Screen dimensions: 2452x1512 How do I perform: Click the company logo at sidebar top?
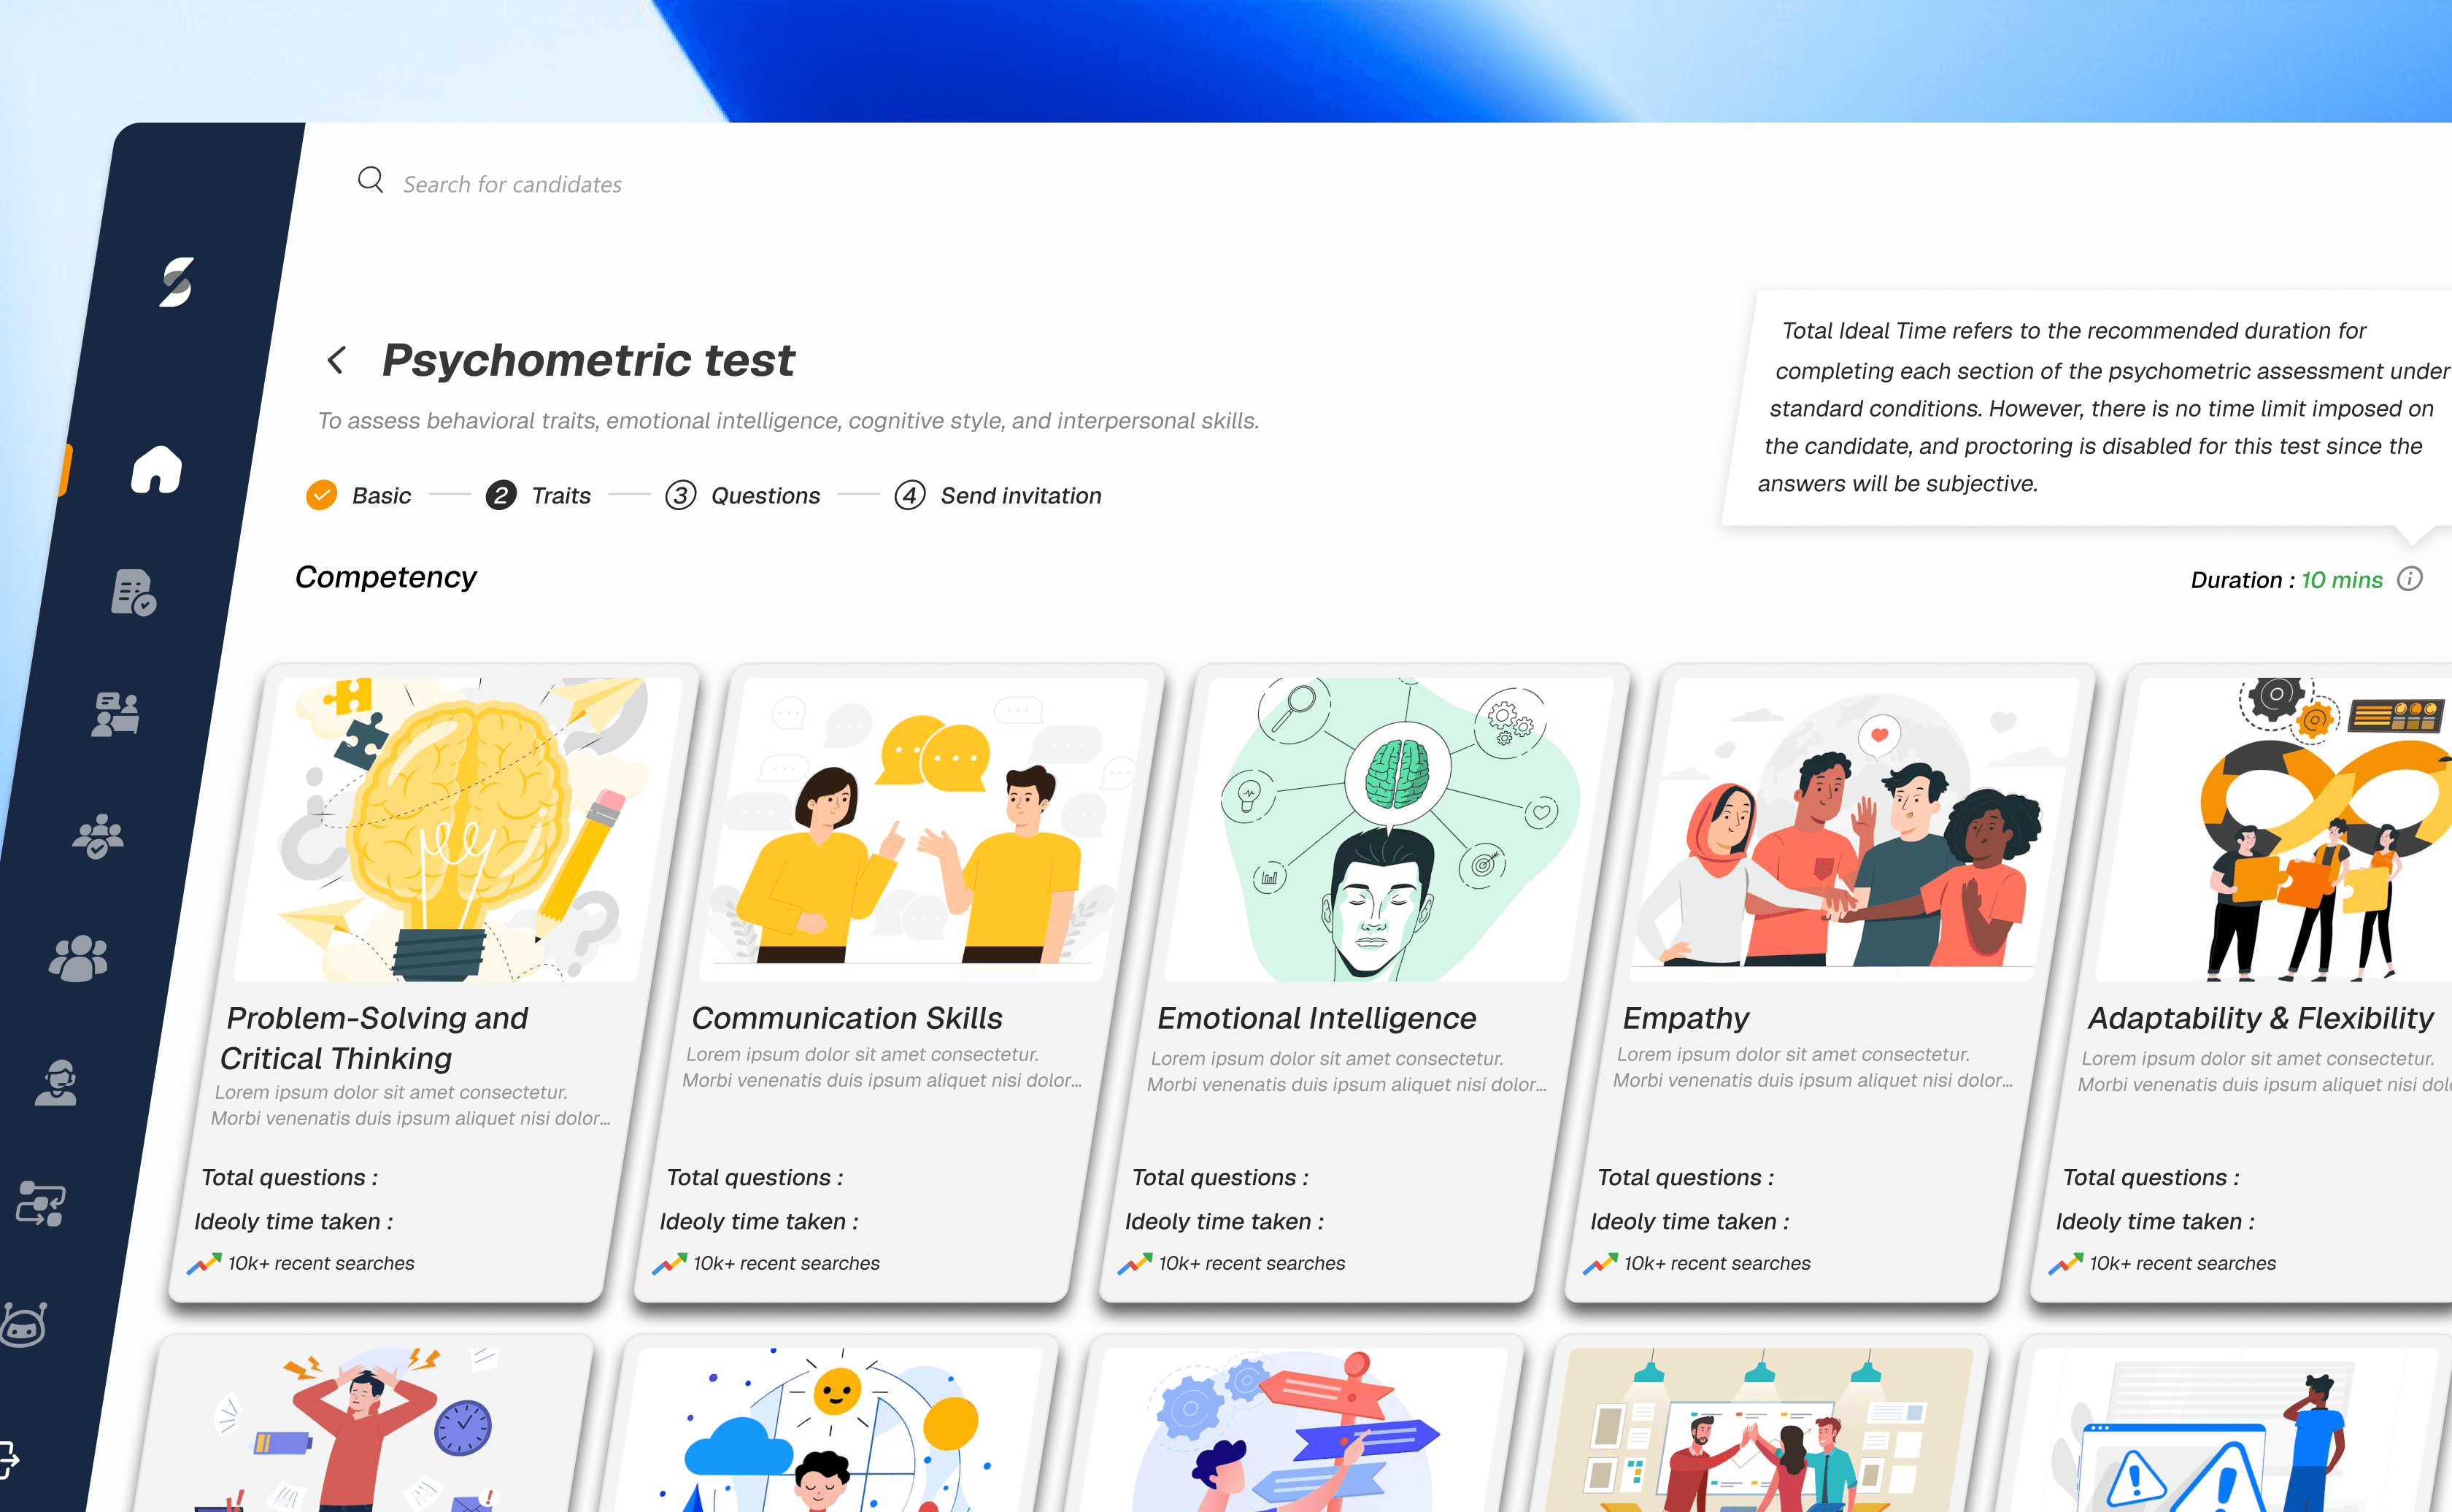click(177, 283)
